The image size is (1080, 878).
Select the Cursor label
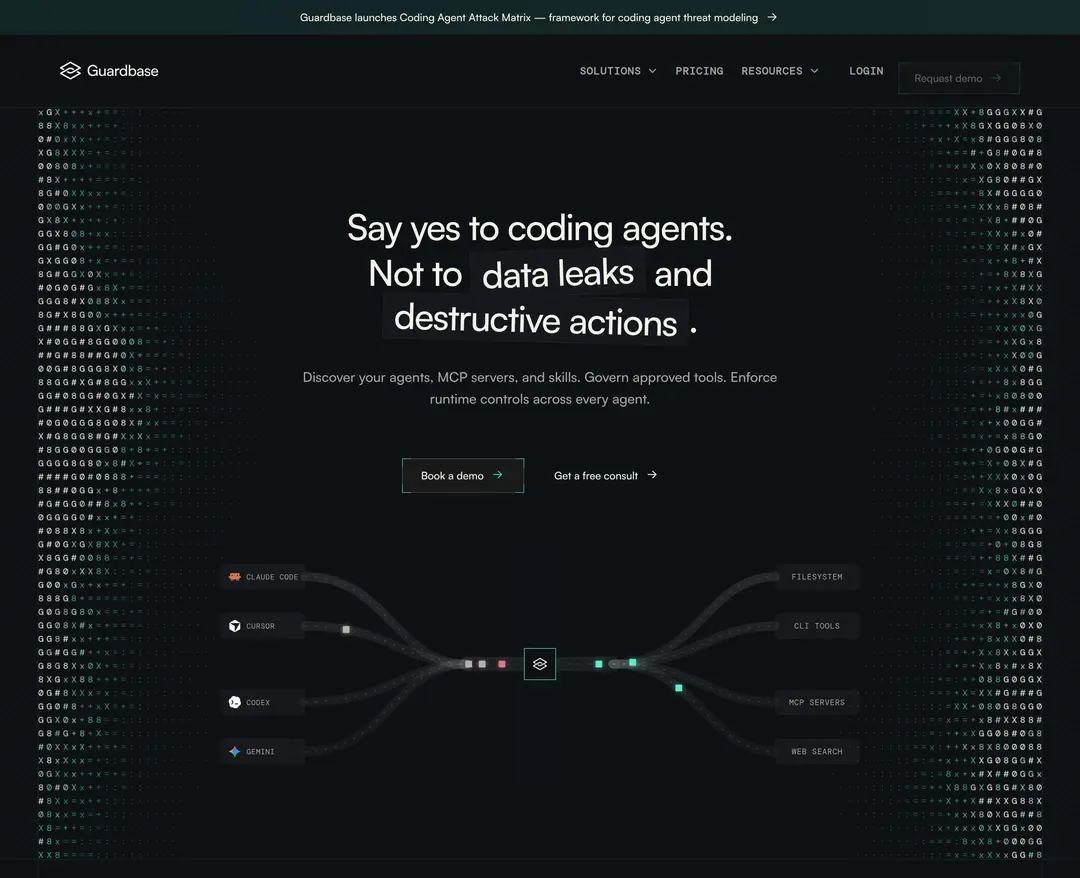coord(260,626)
